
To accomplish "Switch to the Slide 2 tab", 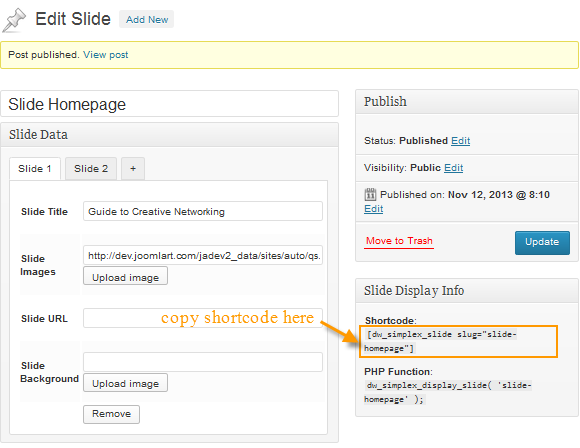I will (91, 169).
